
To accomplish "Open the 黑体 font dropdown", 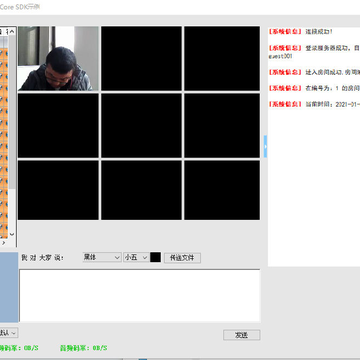I will click(x=102, y=257).
